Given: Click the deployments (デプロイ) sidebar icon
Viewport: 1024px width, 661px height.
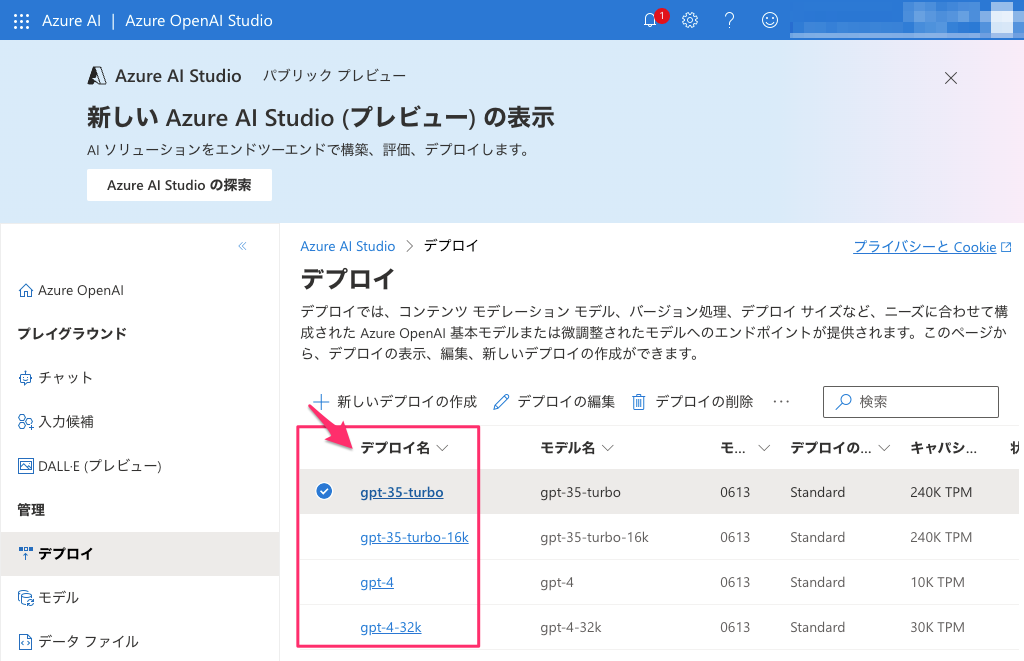Looking at the screenshot, I should point(25,554).
